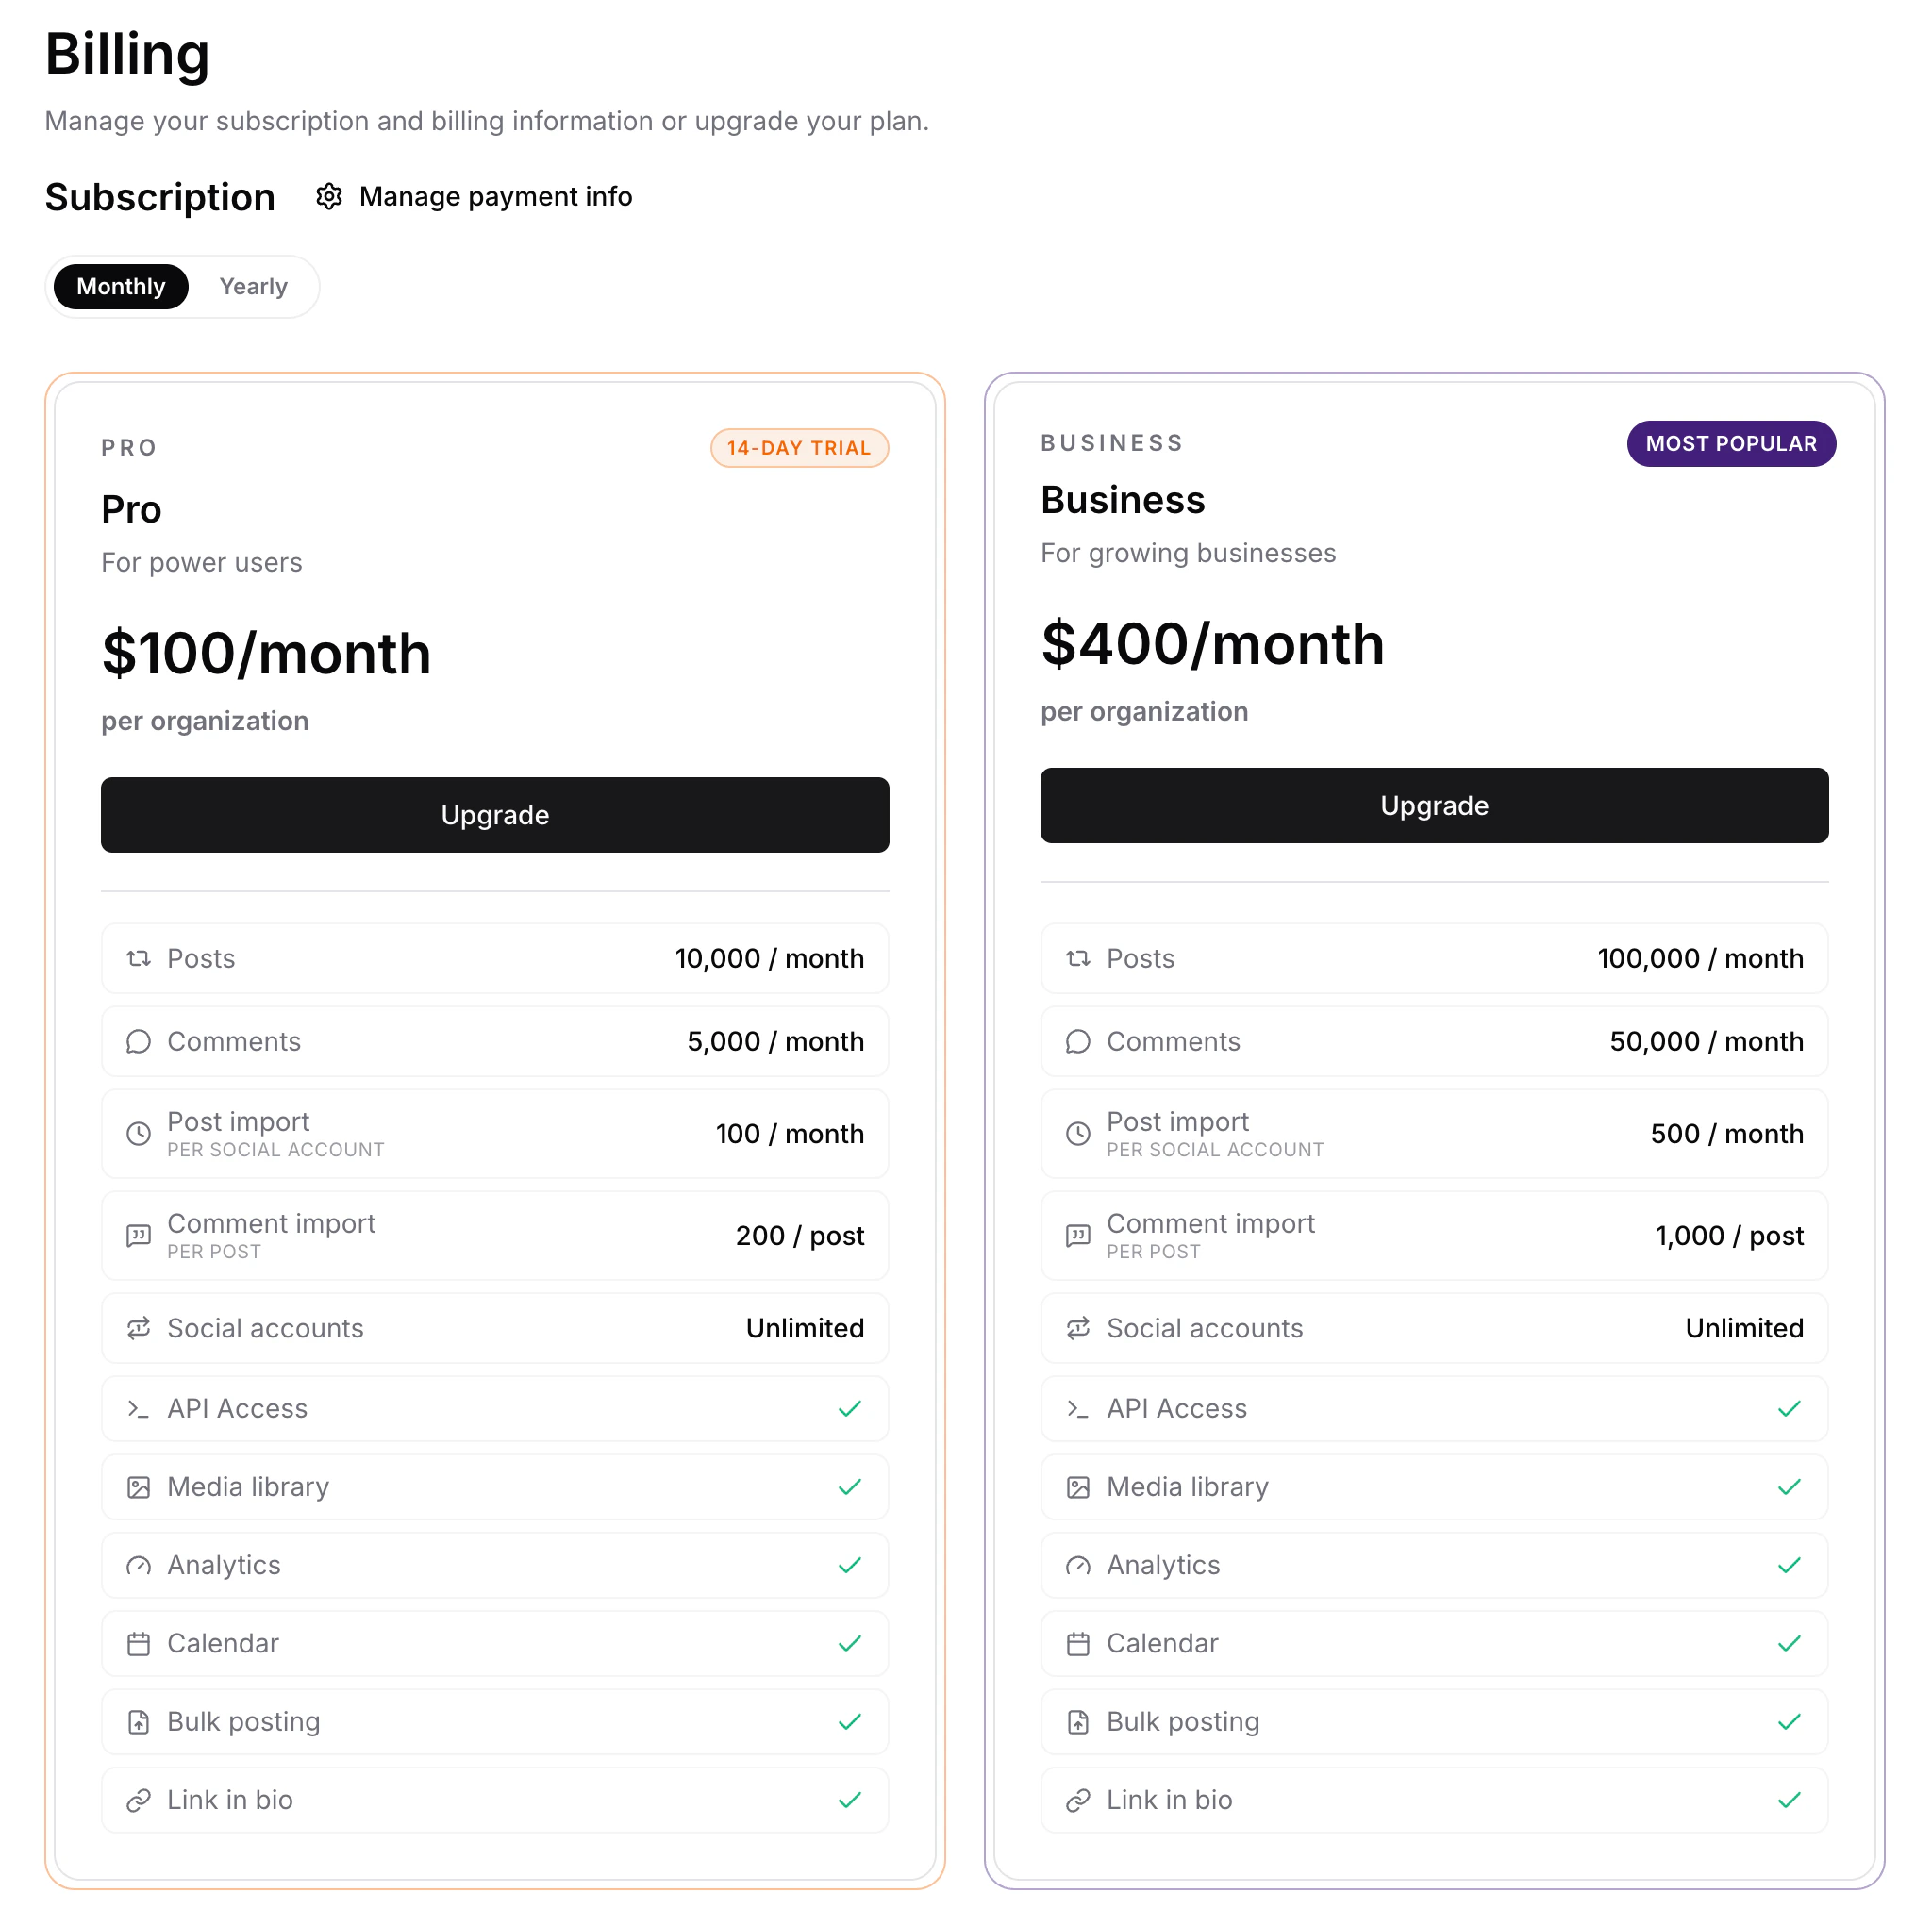Click the 14-DAY TRIAL badge
The height and width of the screenshot is (1926, 1932).
pyautogui.click(x=800, y=448)
